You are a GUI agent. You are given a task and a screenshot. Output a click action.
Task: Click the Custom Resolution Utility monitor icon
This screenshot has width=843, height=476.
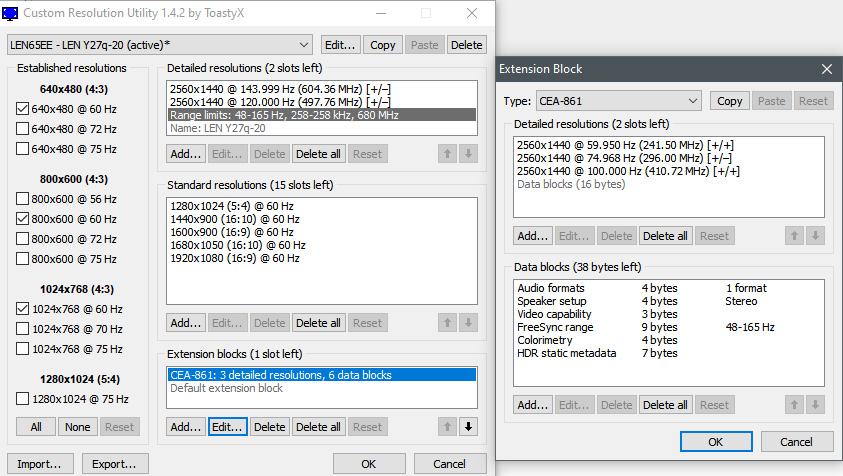(10, 13)
